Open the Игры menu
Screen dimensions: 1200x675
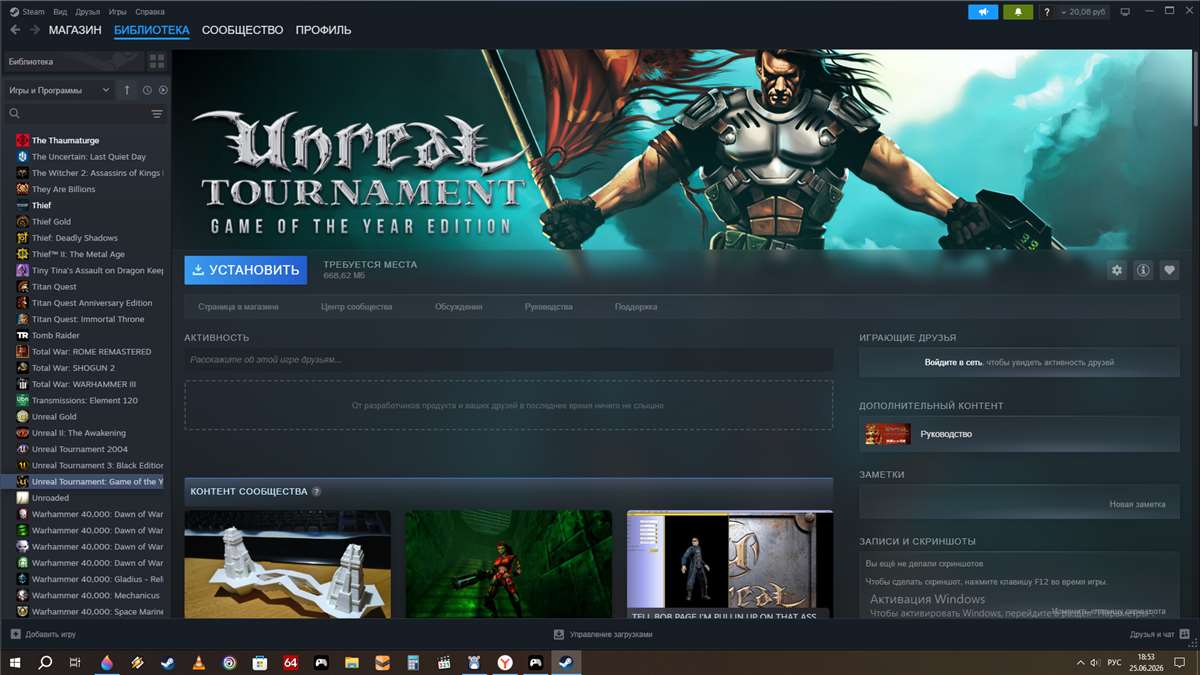click(x=117, y=12)
